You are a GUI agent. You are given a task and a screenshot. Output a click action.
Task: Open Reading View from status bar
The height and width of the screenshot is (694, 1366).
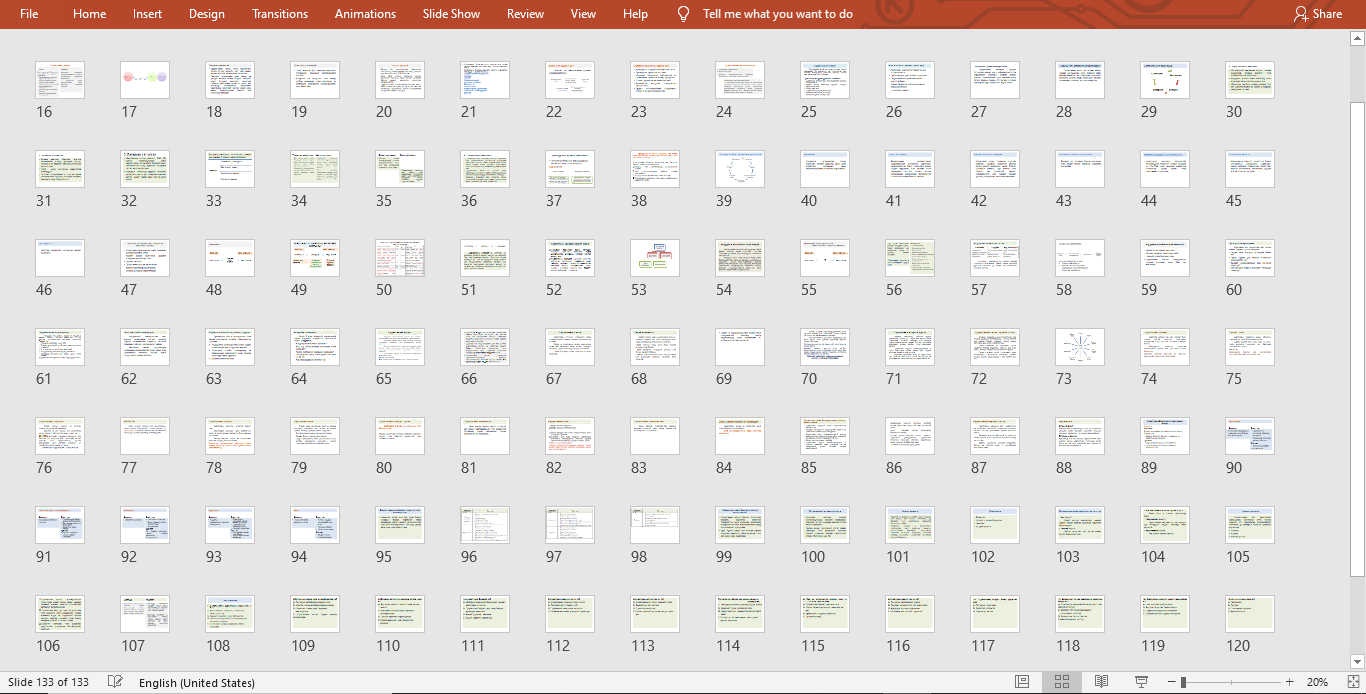coord(1101,682)
